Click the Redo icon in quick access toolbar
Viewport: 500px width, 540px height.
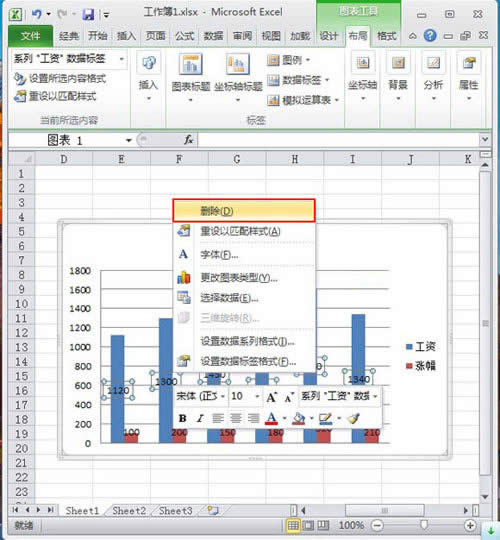click(62, 14)
